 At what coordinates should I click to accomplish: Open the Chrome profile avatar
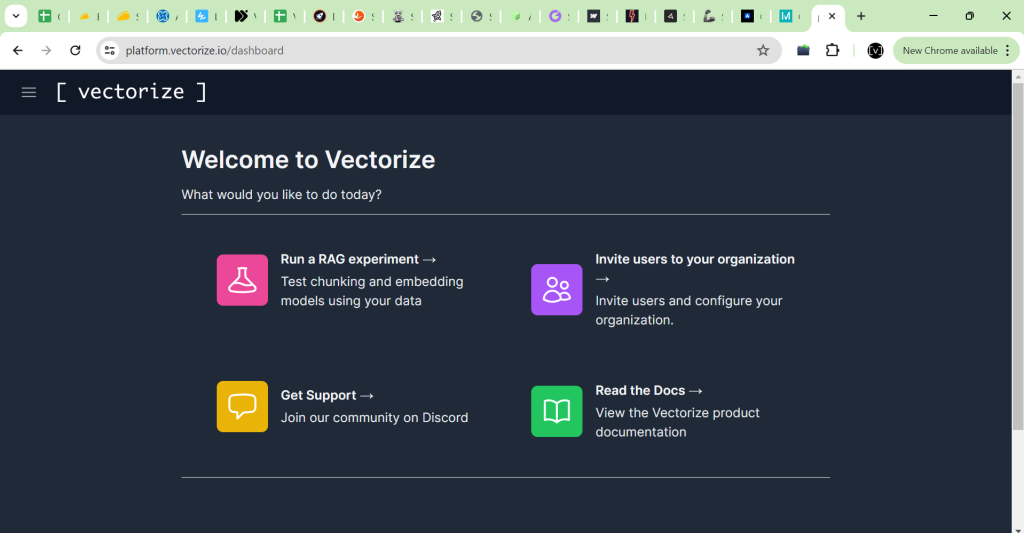coord(875,50)
